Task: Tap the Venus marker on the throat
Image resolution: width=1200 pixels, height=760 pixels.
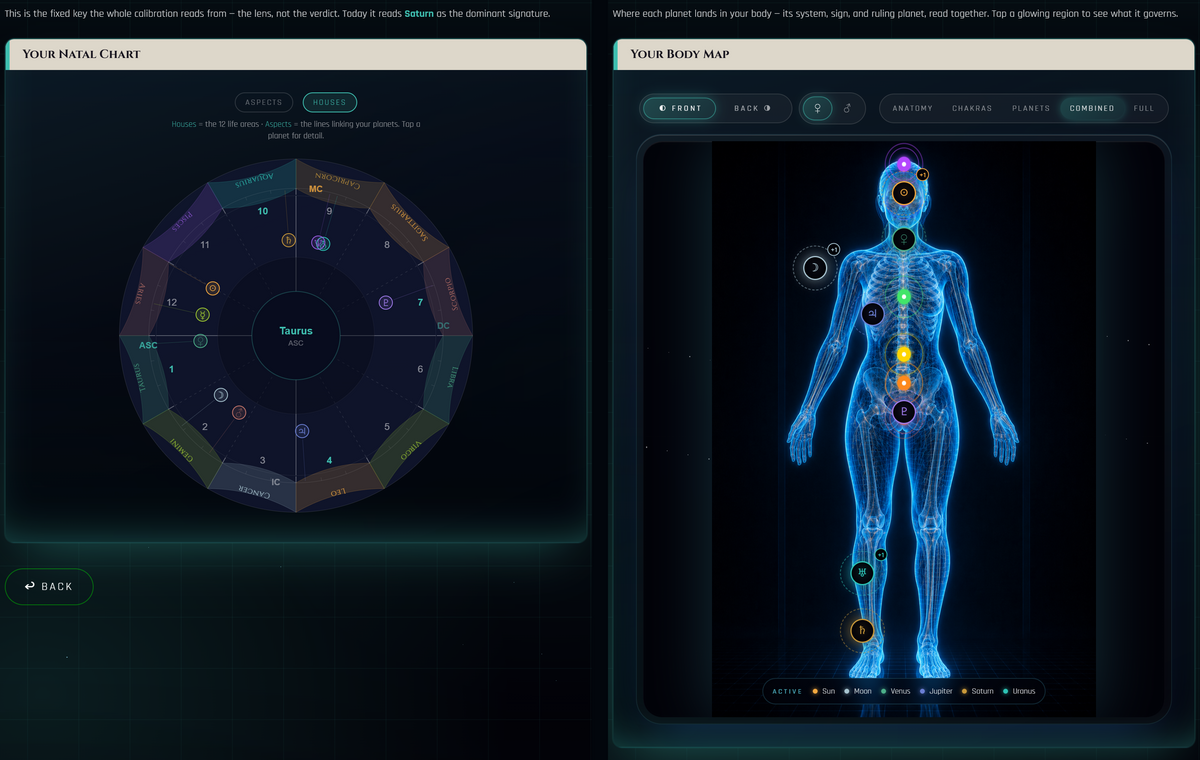Action: coord(904,239)
